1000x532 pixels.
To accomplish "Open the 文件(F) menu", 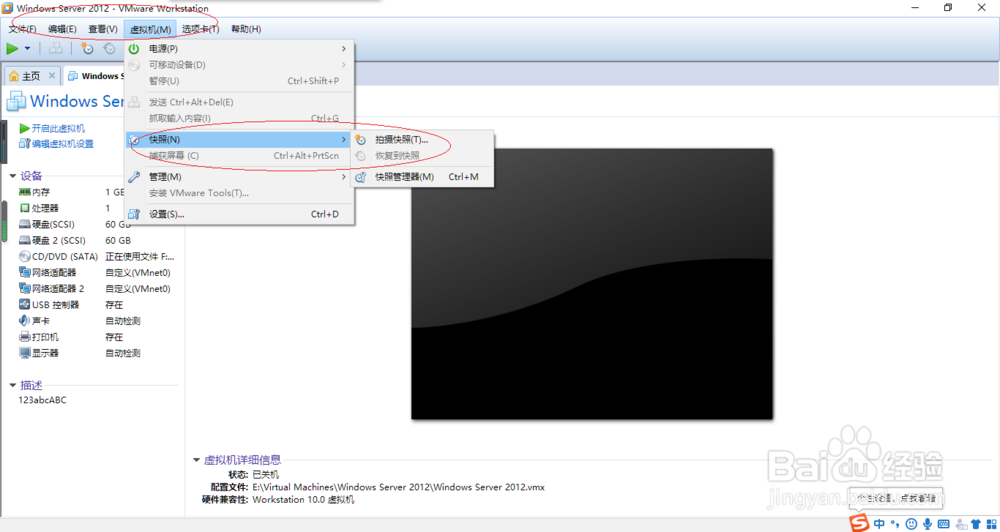I will 22,29.
